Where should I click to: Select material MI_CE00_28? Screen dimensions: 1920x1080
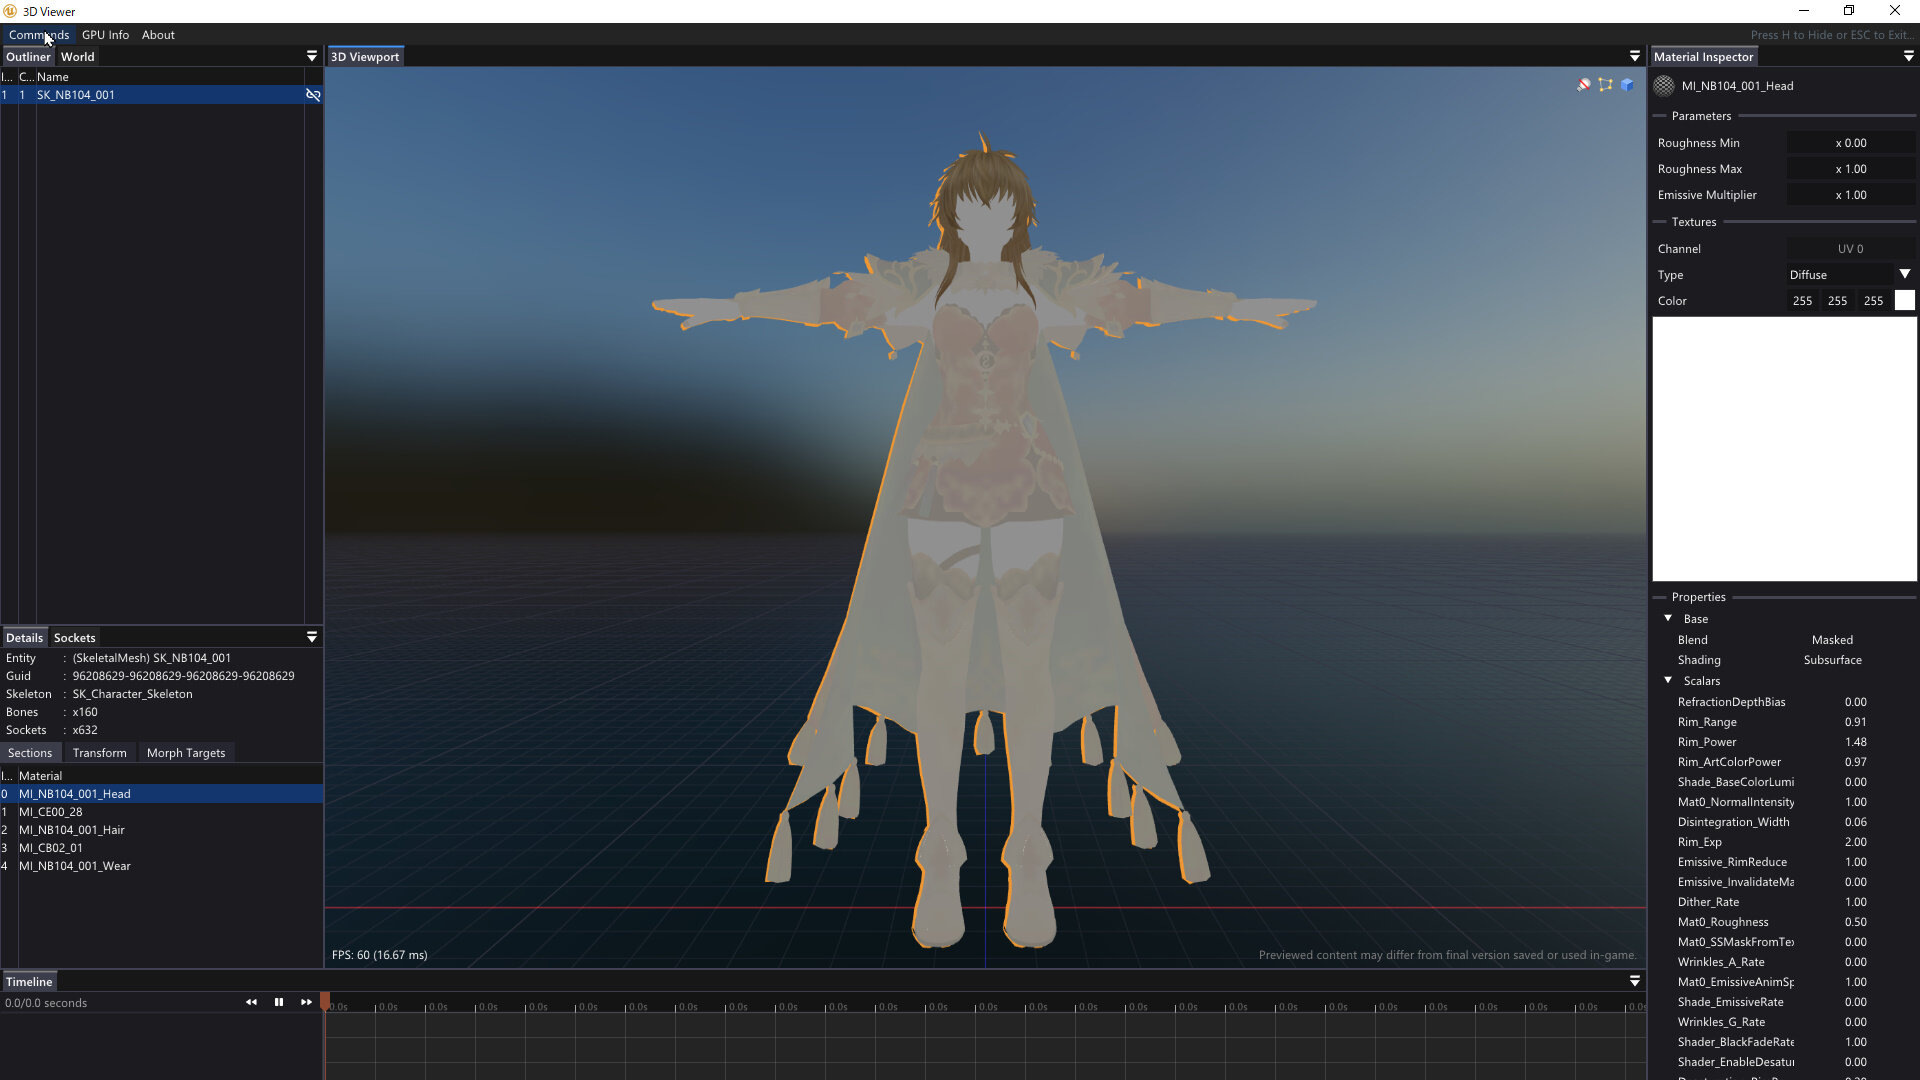pos(161,812)
